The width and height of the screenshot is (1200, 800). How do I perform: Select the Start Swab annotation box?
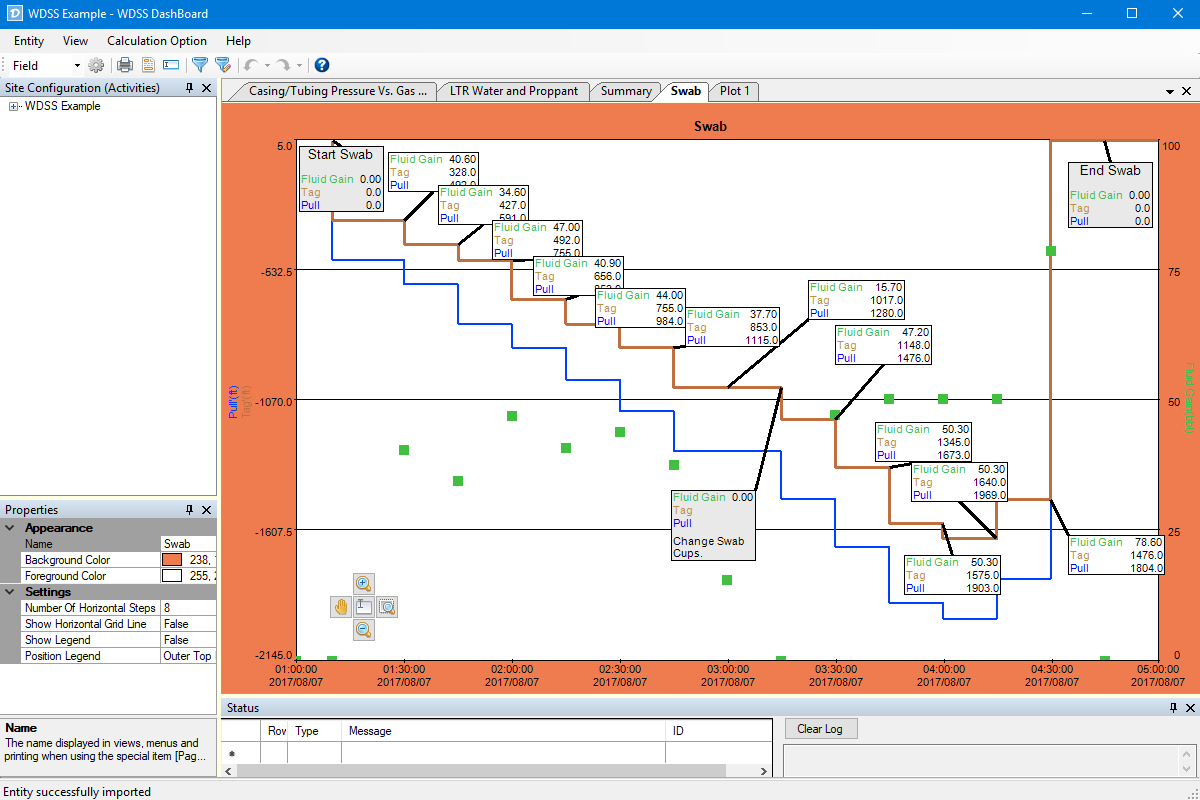341,179
